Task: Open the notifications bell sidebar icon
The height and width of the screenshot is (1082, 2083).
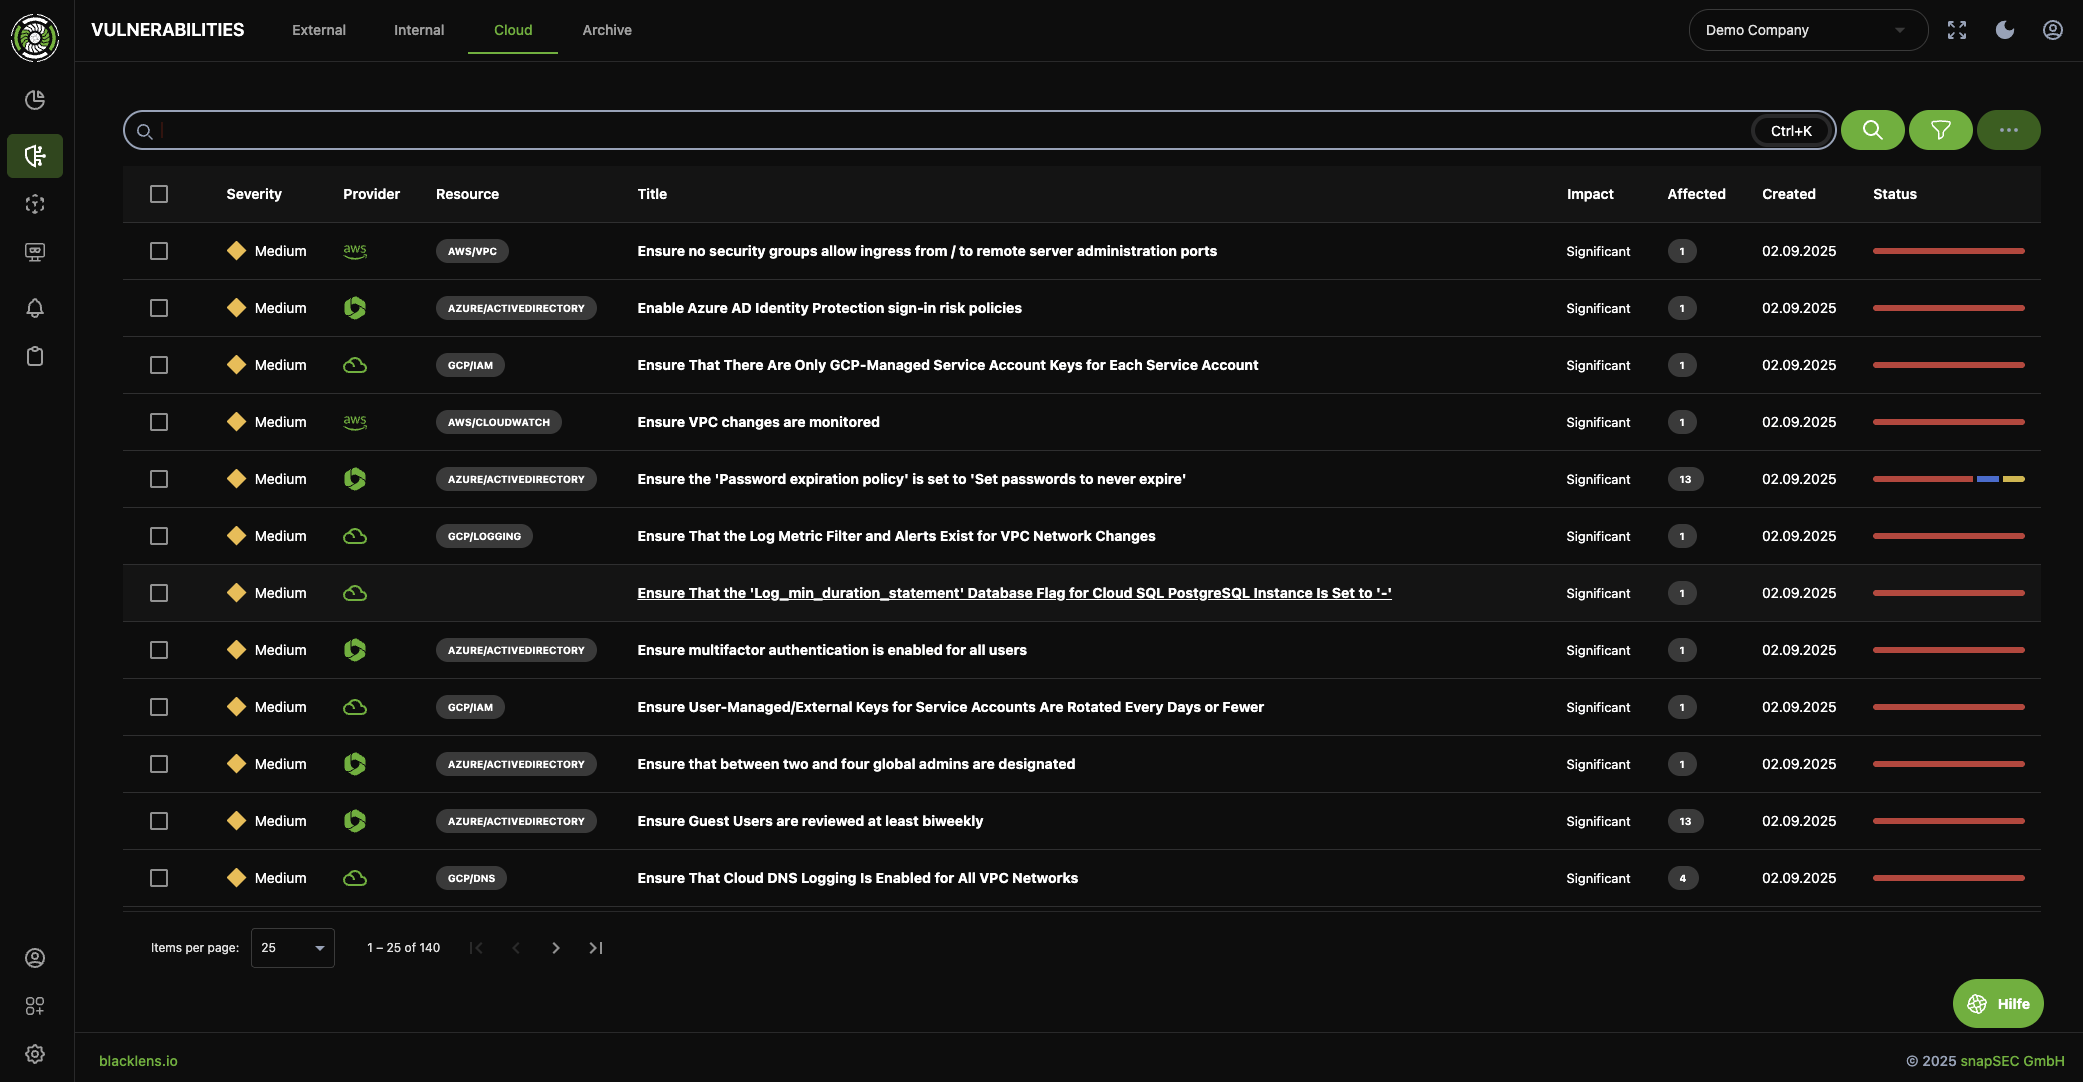Action: [x=35, y=308]
